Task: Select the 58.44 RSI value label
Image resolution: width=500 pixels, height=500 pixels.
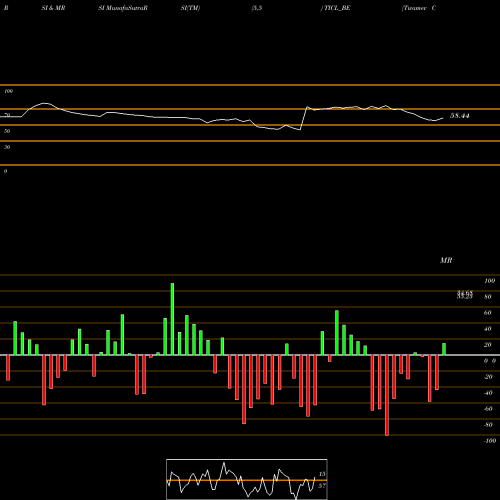Action: tap(460, 116)
